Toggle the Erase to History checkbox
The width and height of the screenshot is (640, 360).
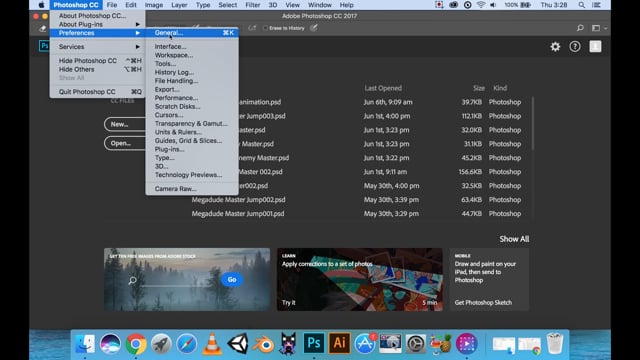(x=265, y=28)
